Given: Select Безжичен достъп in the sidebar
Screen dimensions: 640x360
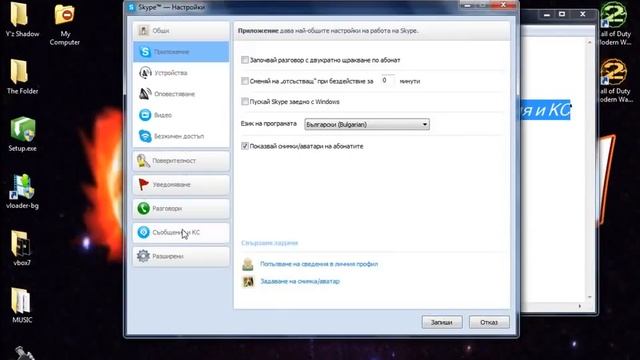Looking at the screenshot, I should (181, 136).
